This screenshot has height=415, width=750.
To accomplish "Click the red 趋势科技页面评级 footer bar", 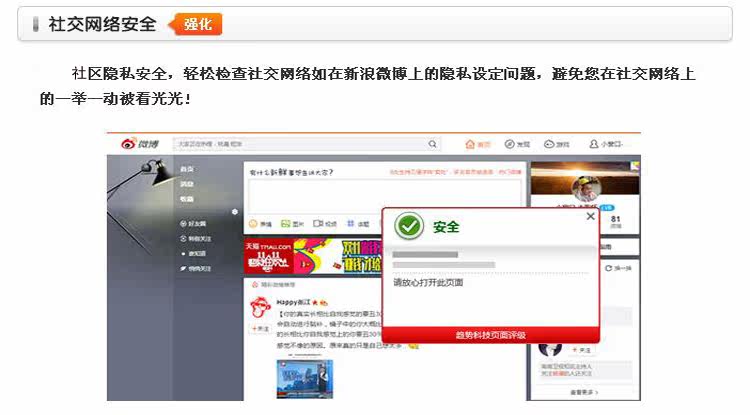I will 491,335.
